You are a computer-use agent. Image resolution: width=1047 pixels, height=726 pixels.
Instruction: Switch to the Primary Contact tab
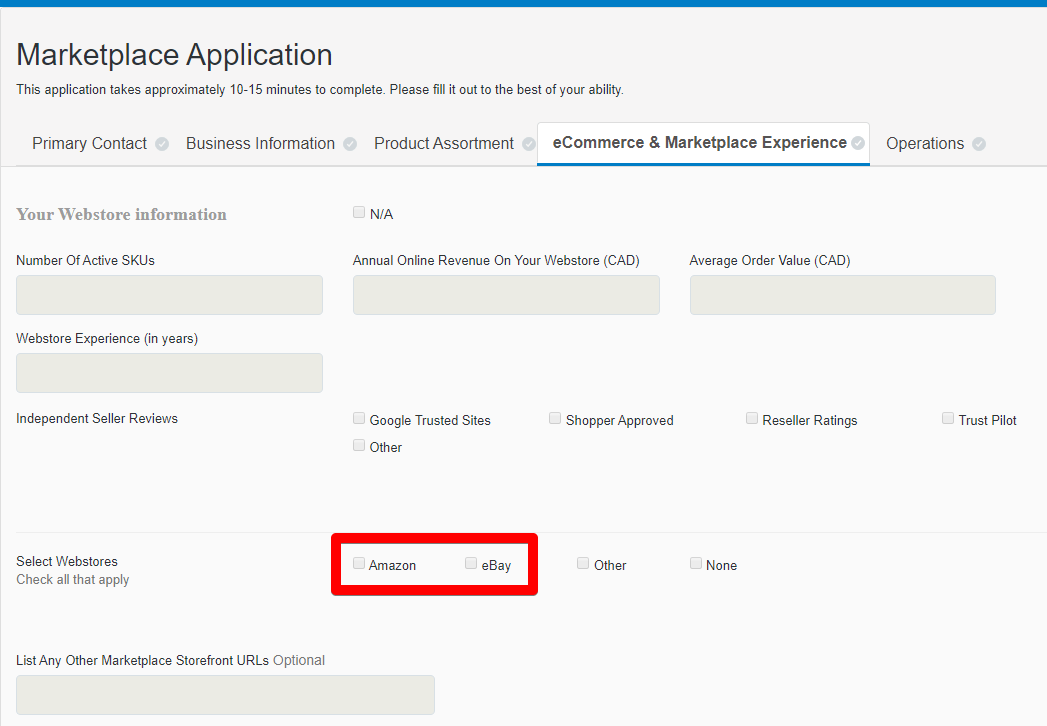pos(88,143)
